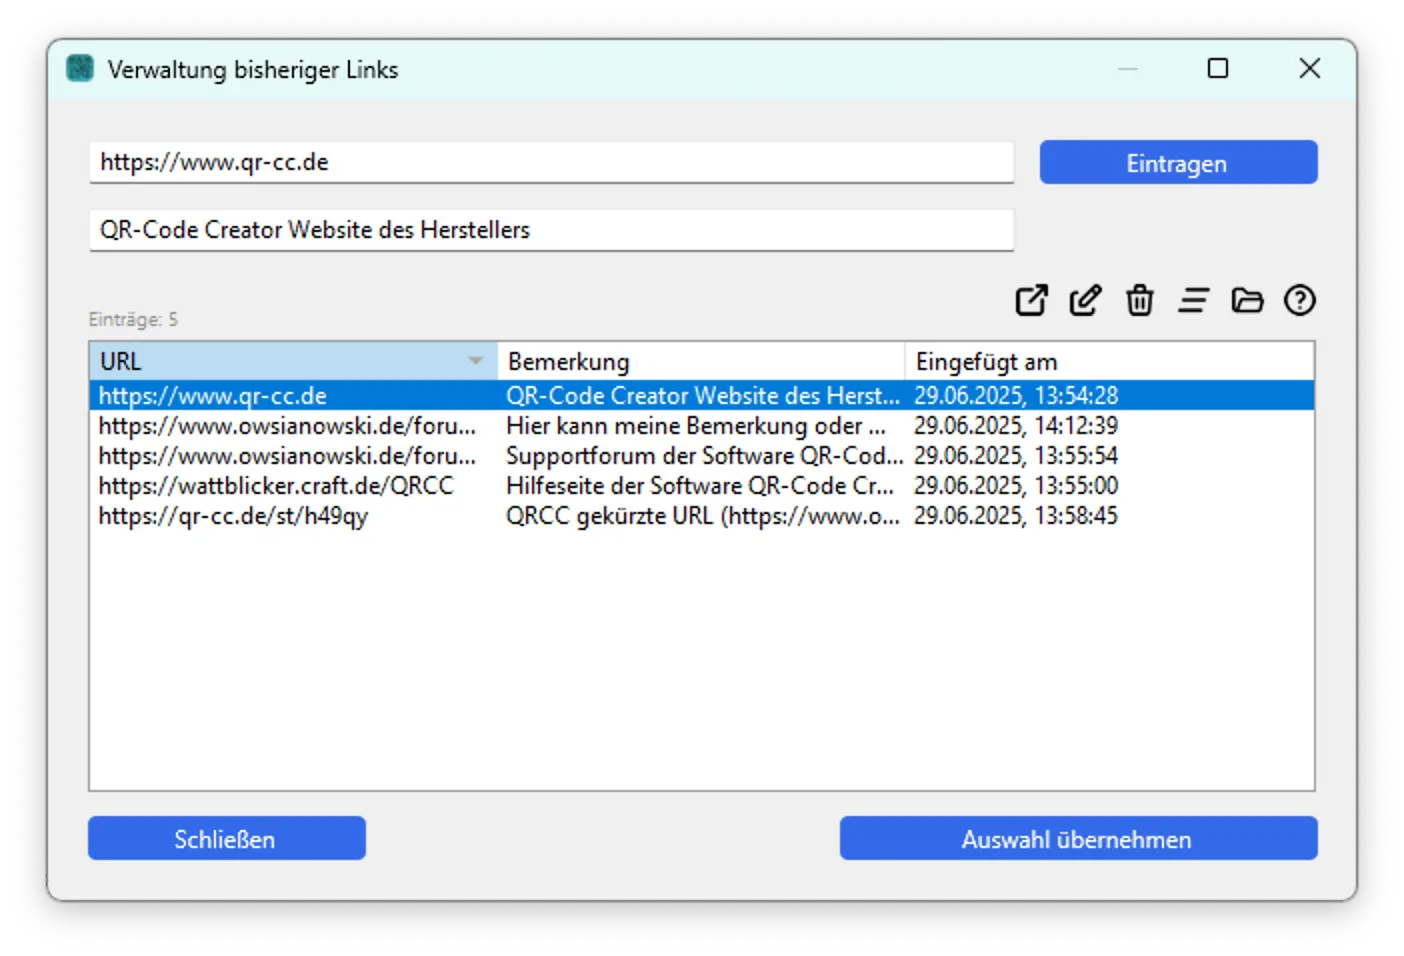Click the URL input field
The height and width of the screenshot is (956, 1404).
coord(551,162)
